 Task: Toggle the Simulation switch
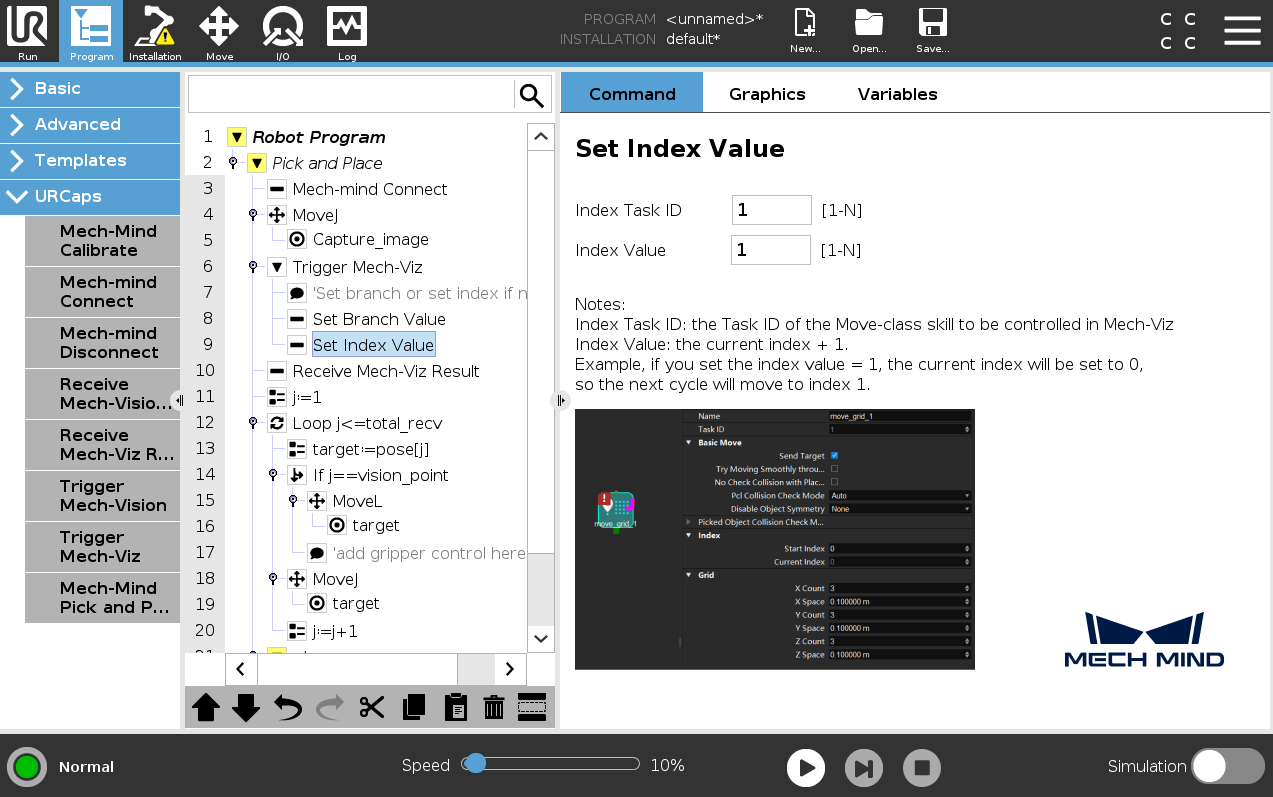(x=1227, y=766)
